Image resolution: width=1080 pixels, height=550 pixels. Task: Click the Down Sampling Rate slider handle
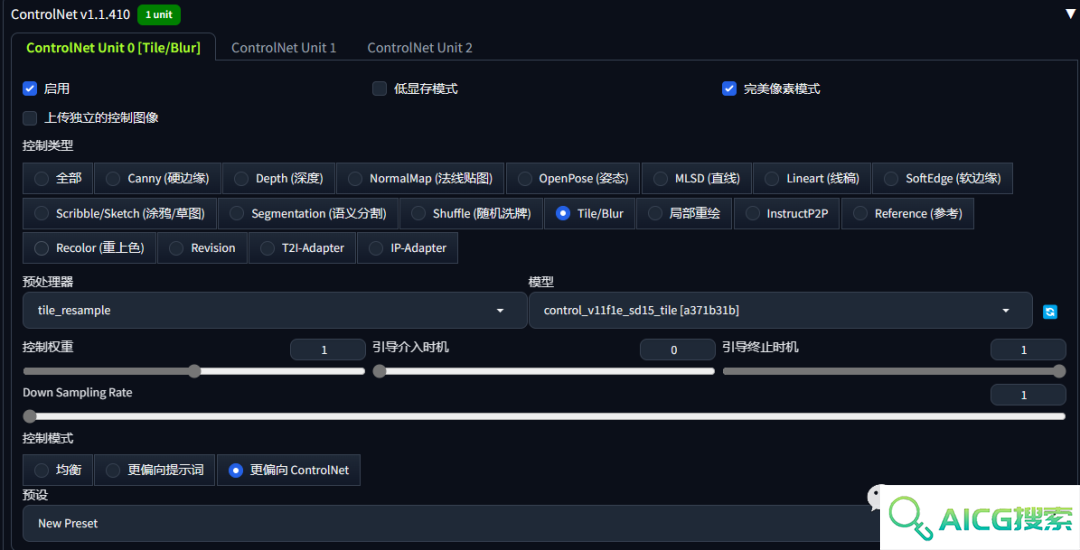(29, 416)
